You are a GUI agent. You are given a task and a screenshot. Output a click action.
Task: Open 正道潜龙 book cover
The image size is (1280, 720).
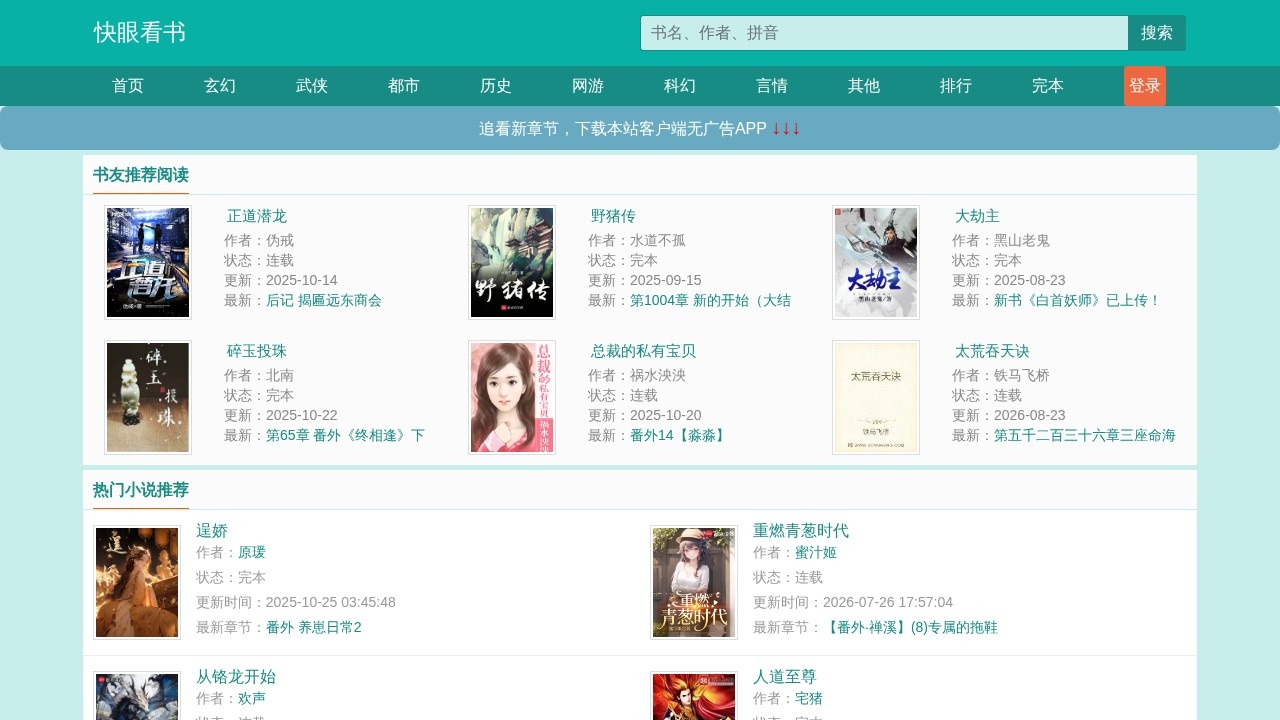[x=148, y=262]
